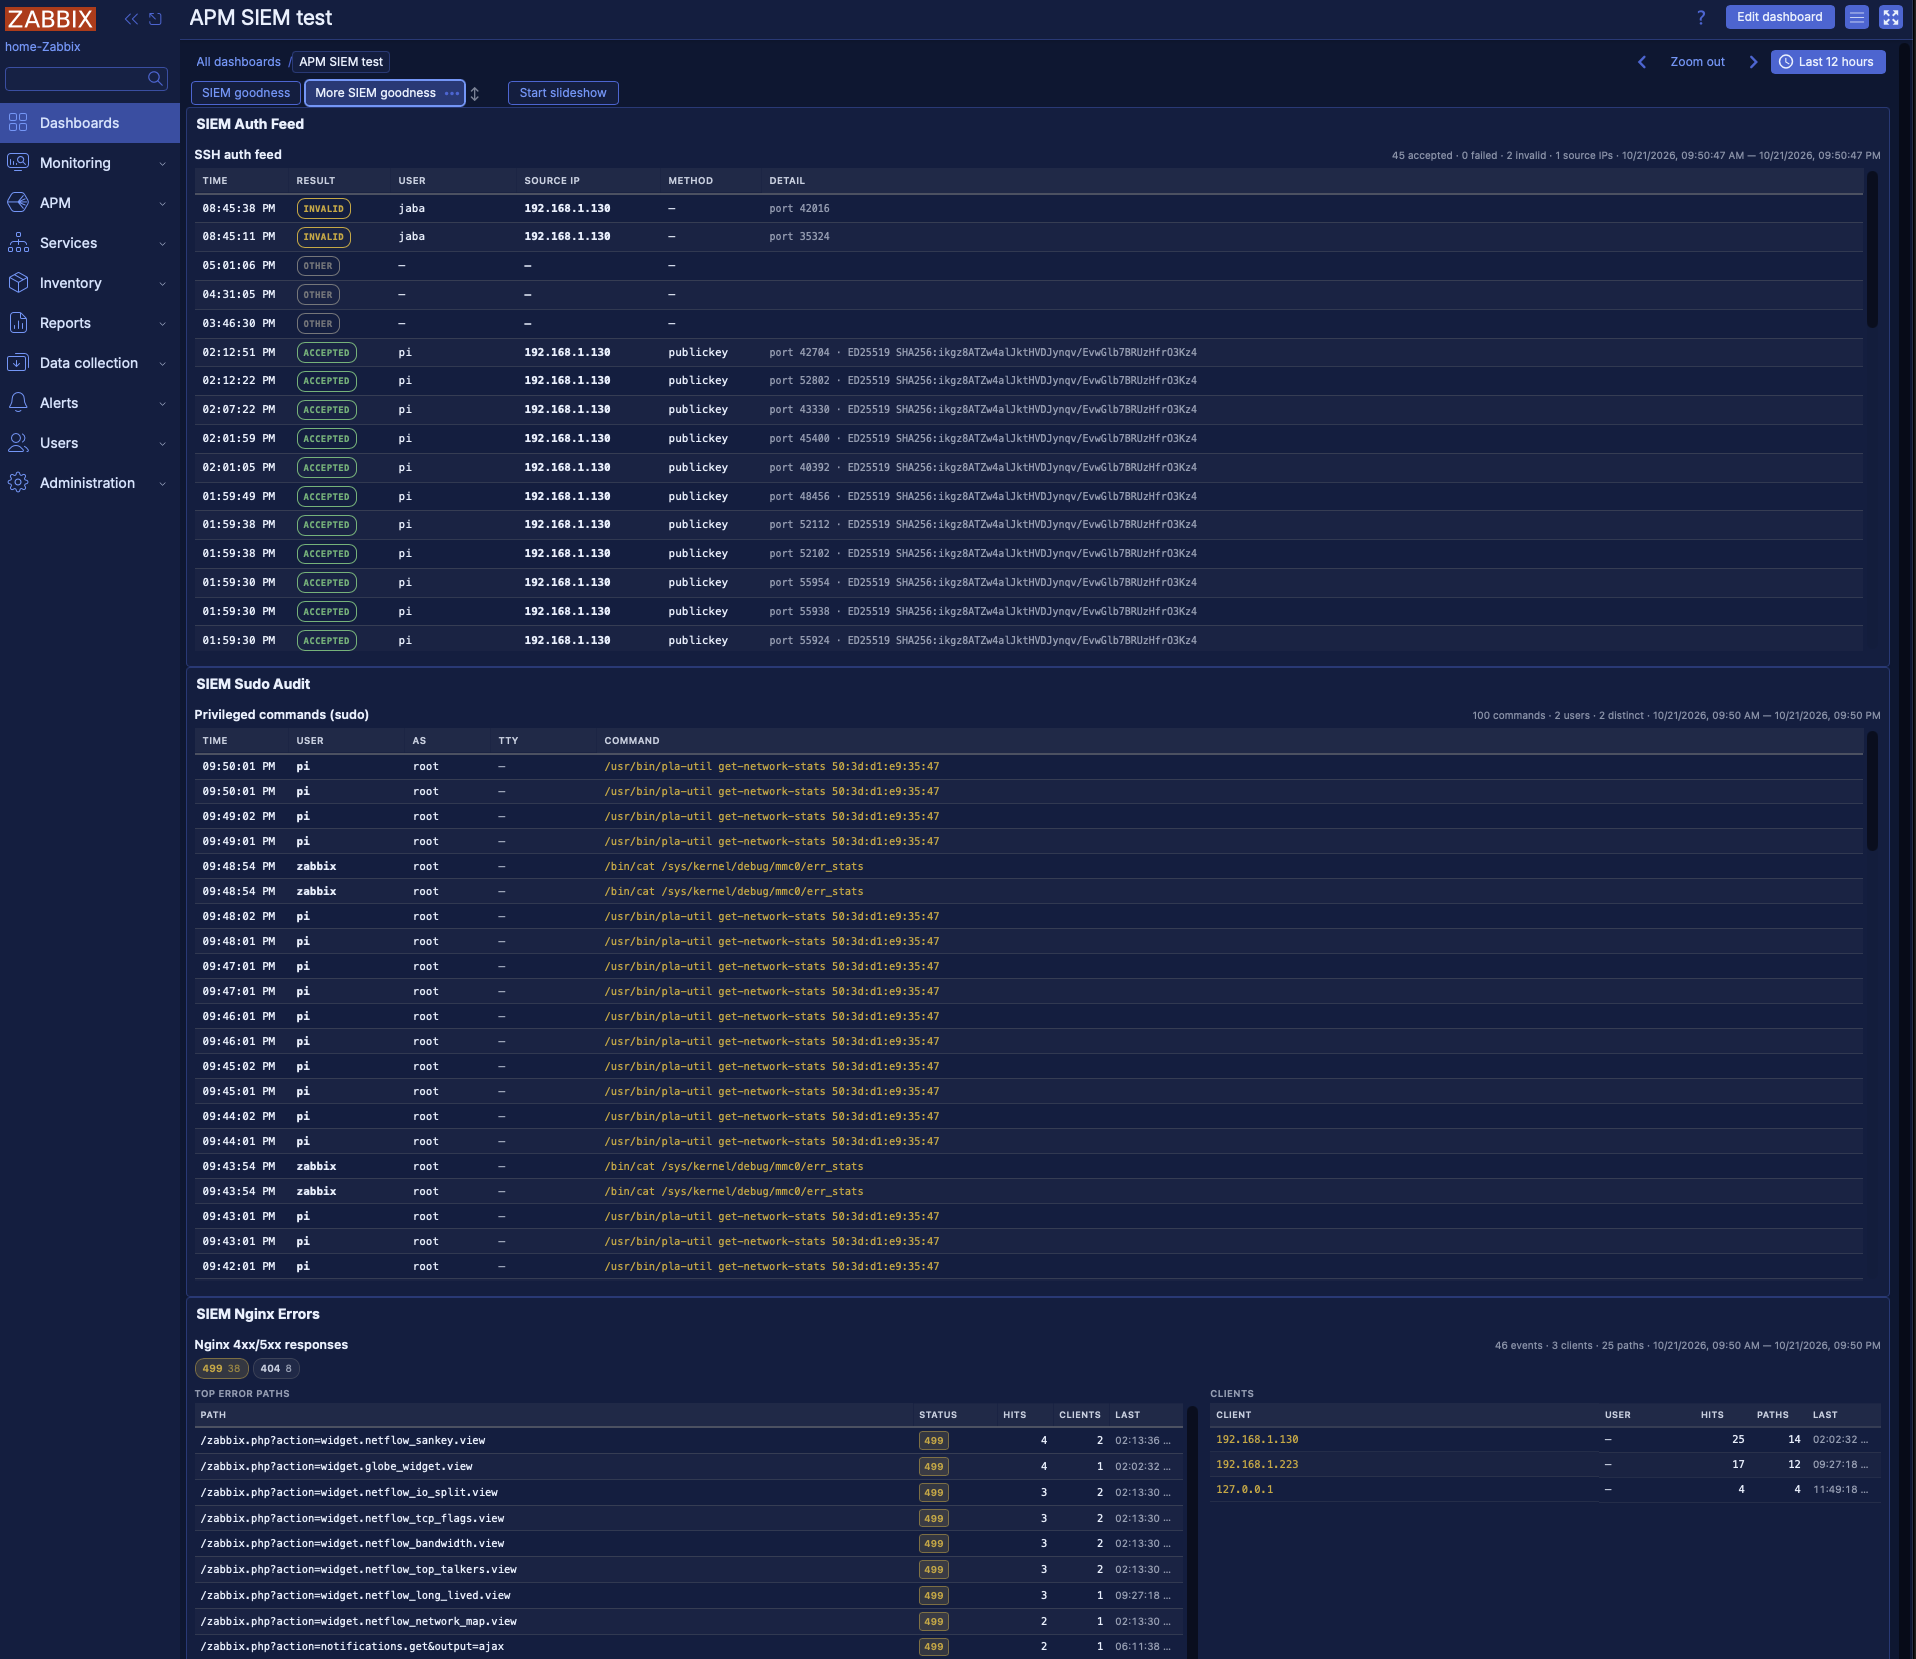Go to previous time period arrow
1916x1659 pixels.
click(1642, 62)
